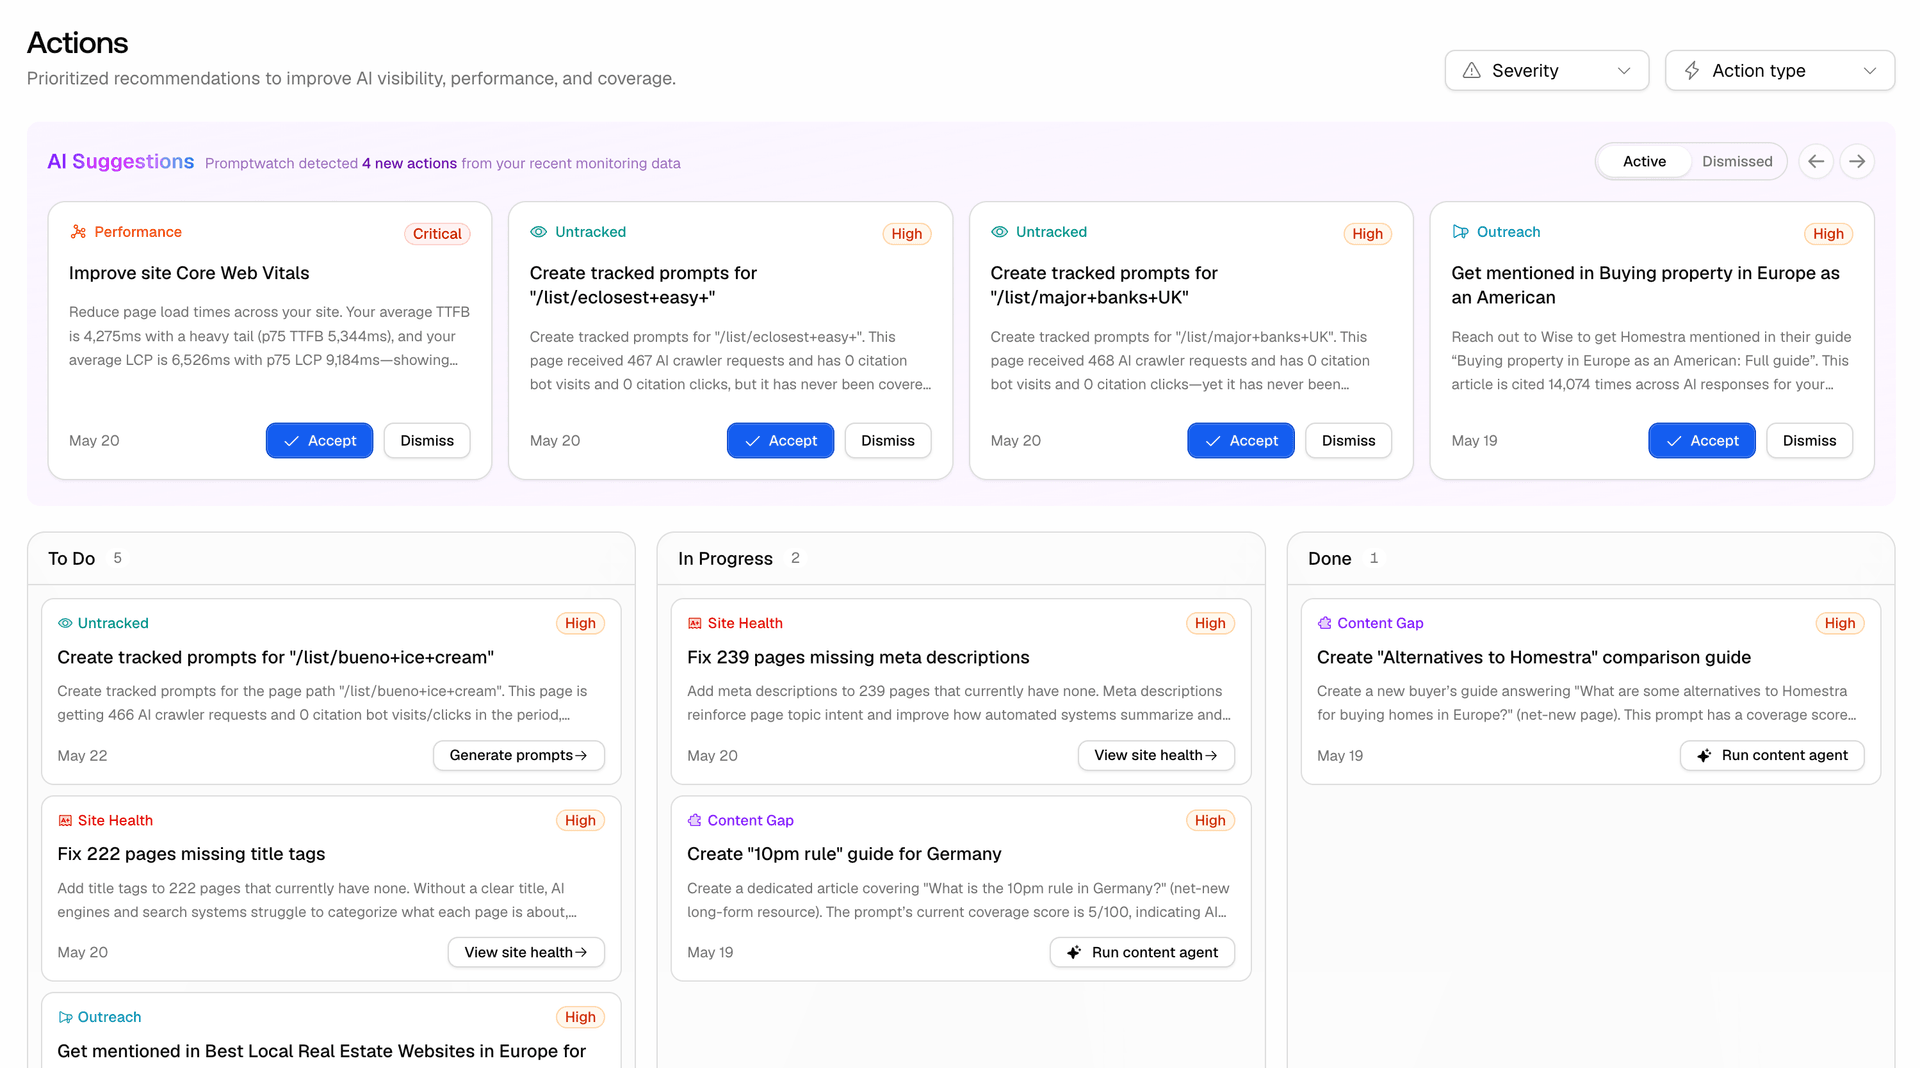The width and height of the screenshot is (1920, 1068).
Task: Click the Done column header
Action: pos(1591,558)
